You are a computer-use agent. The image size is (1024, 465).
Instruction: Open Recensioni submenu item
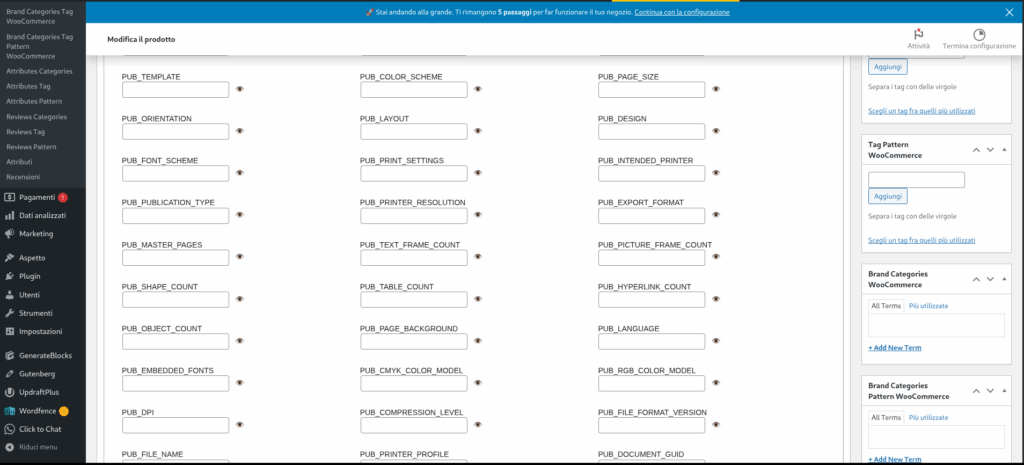click(23, 177)
